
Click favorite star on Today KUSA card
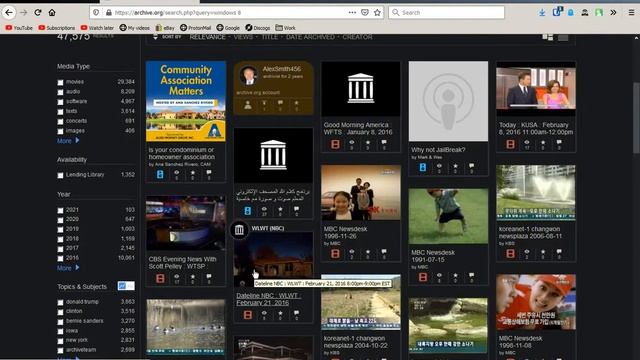pyautogui.click(x=543, y=143)
